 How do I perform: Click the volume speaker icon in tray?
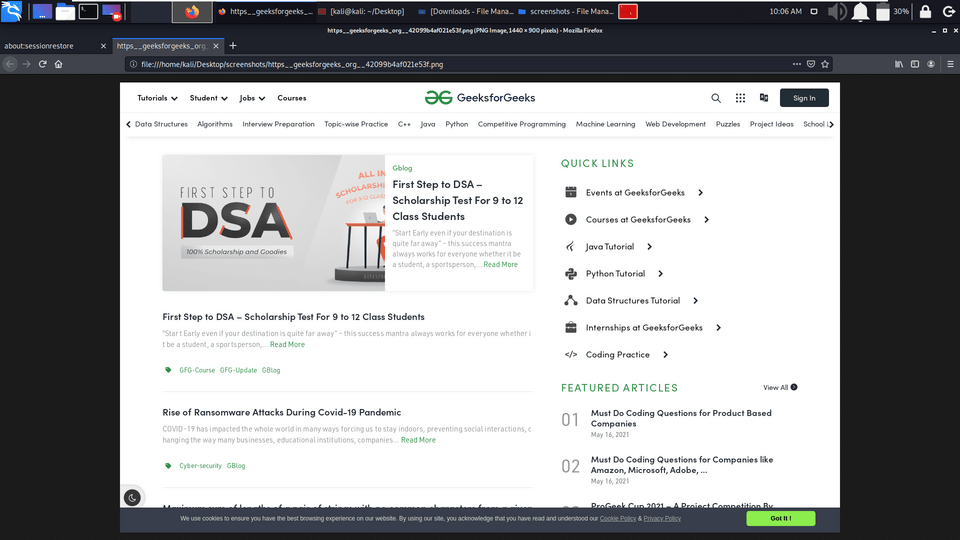click(x=836, y=12)
